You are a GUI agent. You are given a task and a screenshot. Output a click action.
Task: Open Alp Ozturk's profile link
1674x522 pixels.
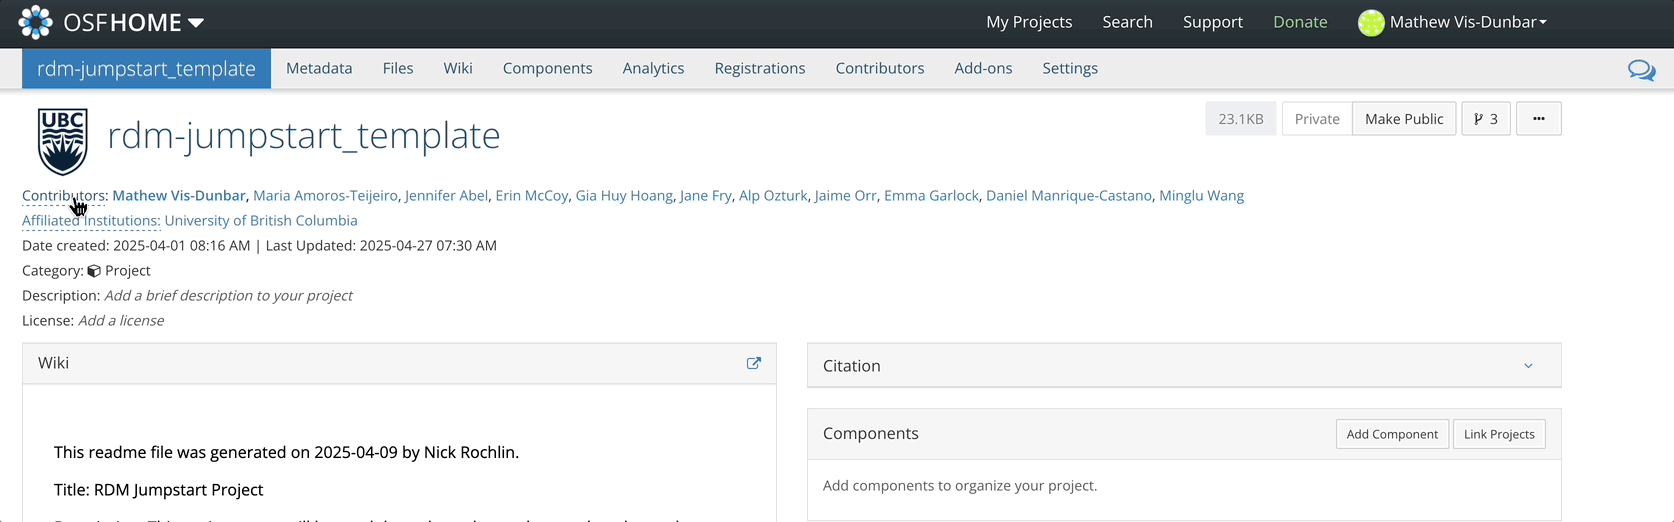tap(773, 196)
